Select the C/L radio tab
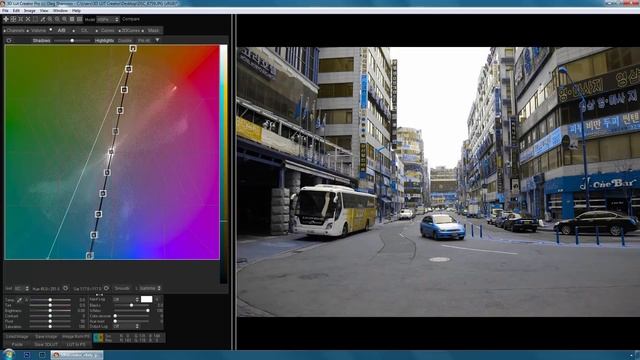The width and height of the screenshot is (640, 360). [82, 30]
